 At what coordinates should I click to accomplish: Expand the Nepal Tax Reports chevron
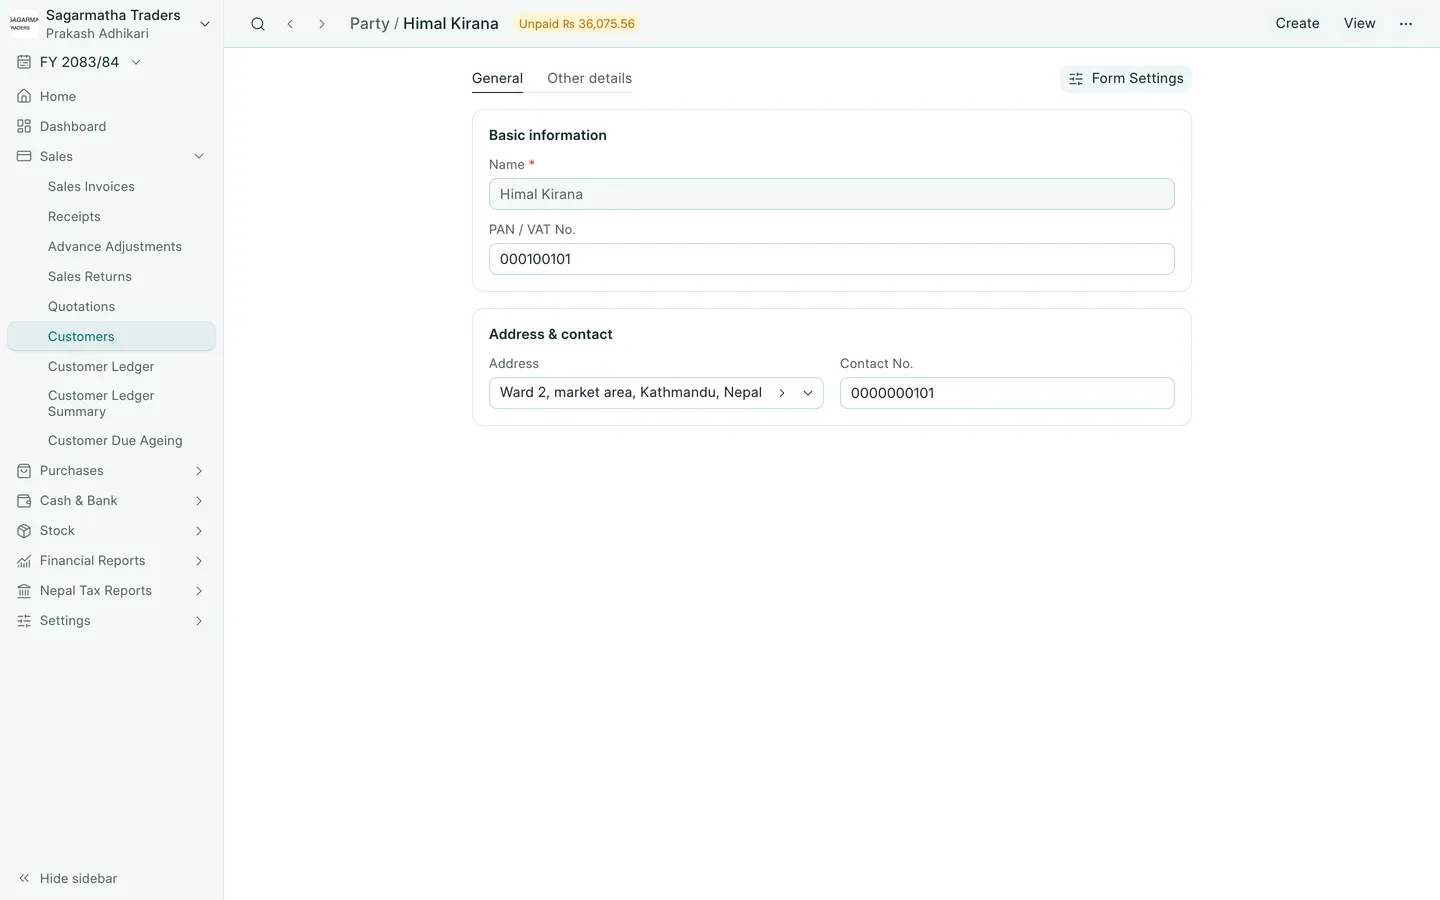199,591
